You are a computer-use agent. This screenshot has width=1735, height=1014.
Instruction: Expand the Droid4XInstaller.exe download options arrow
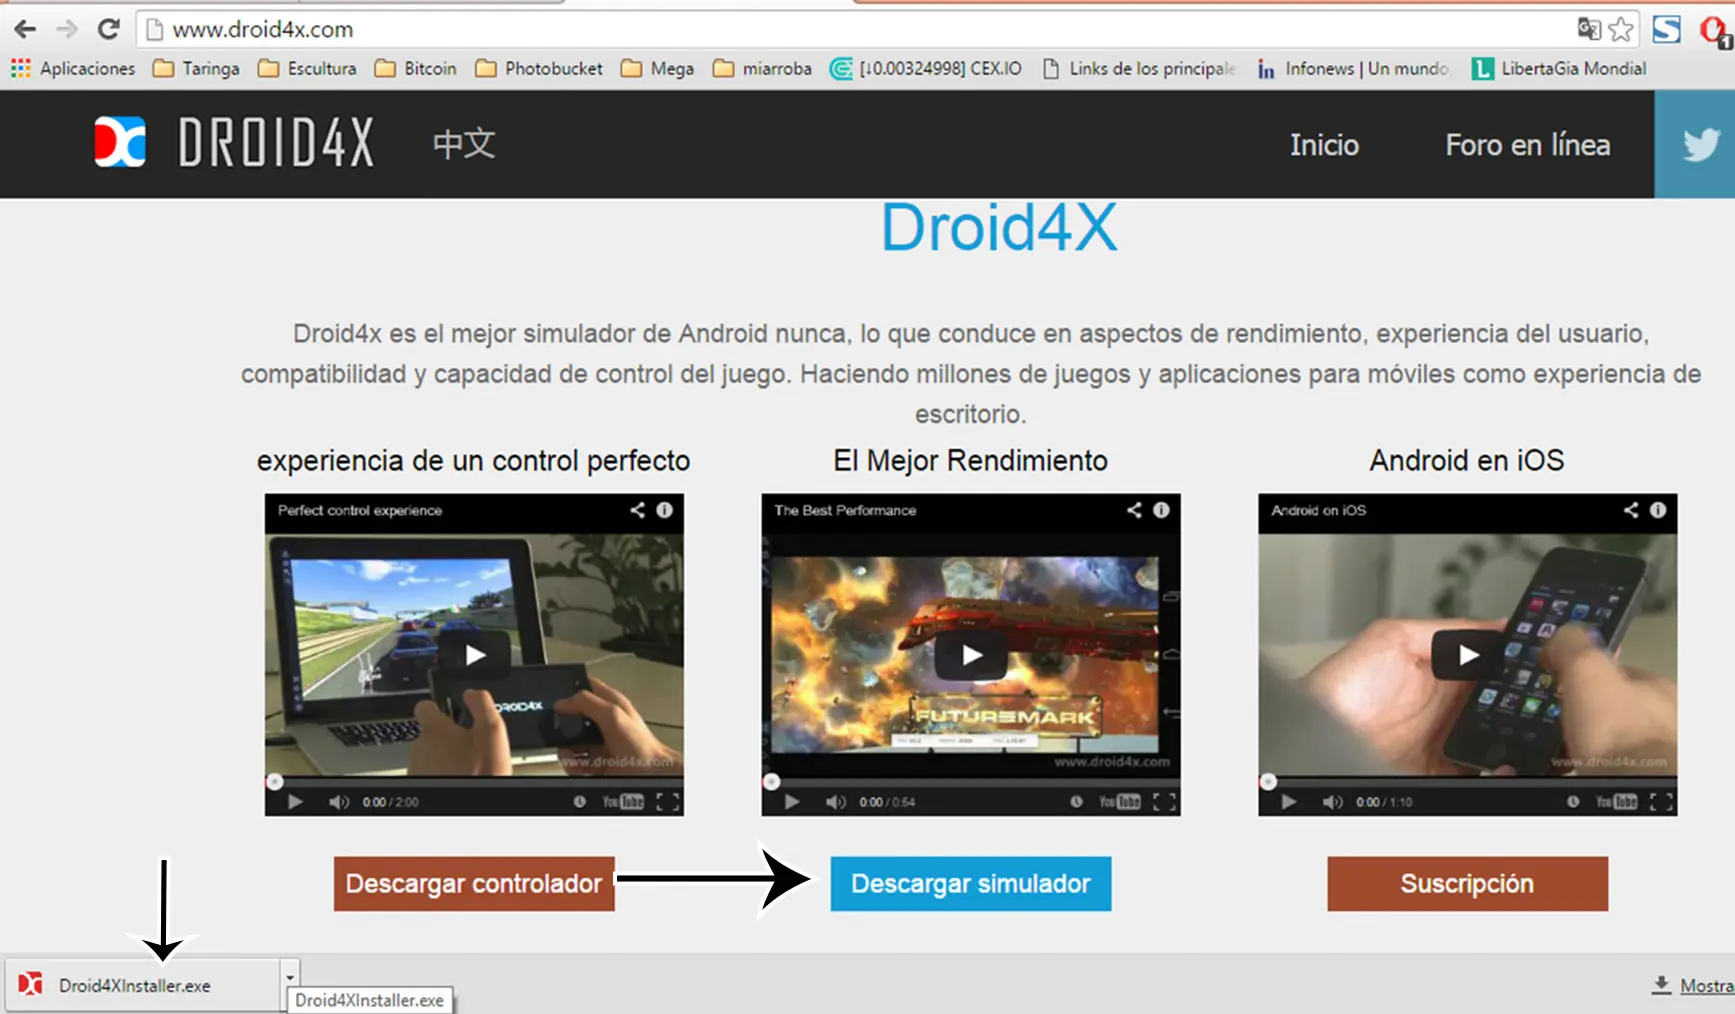(x=290, y=978)
